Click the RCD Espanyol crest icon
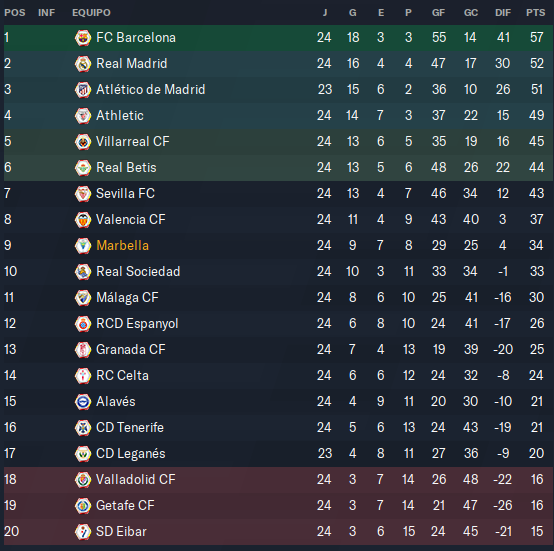 (83, 324)
